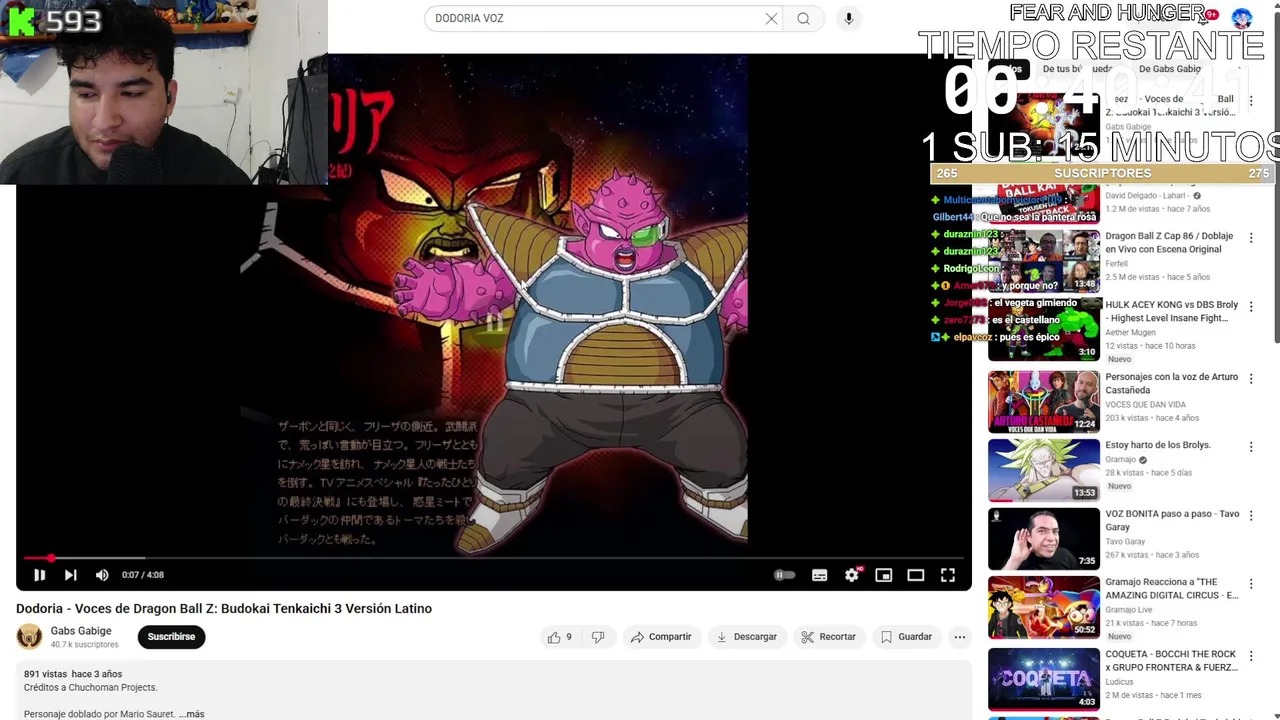1280x720 pixels.
Task: Enable theater mode view
Action: point(915,575)
